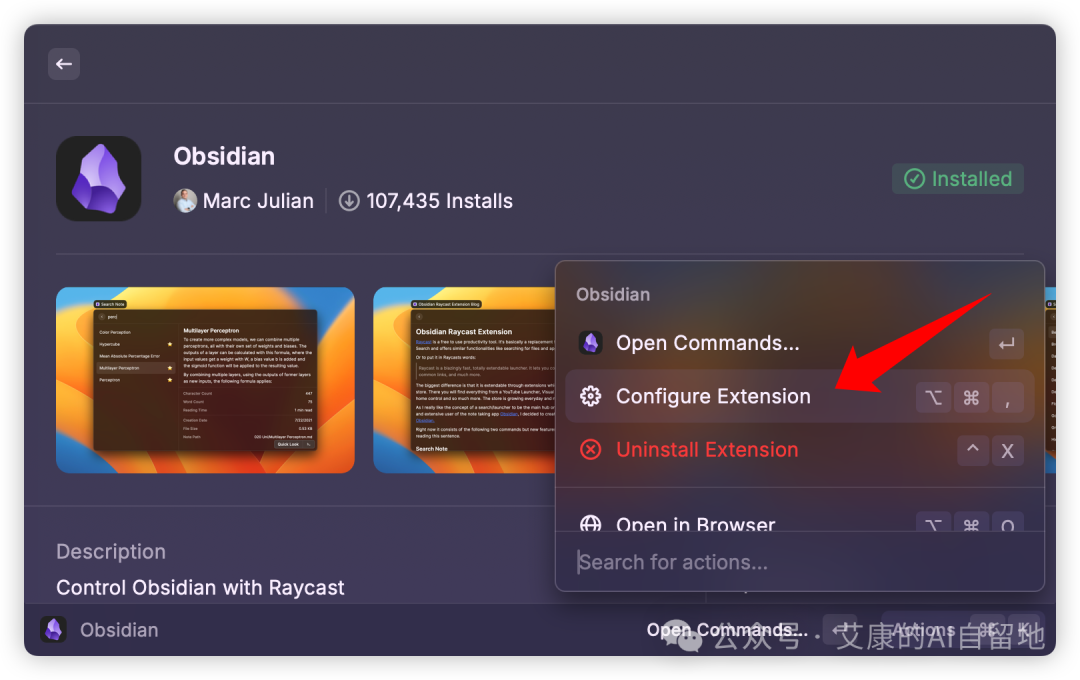The width and height of the screenshot is (1080, 680).
Task: Click the command key hint on Configure Extension
Action: [971, 398]
